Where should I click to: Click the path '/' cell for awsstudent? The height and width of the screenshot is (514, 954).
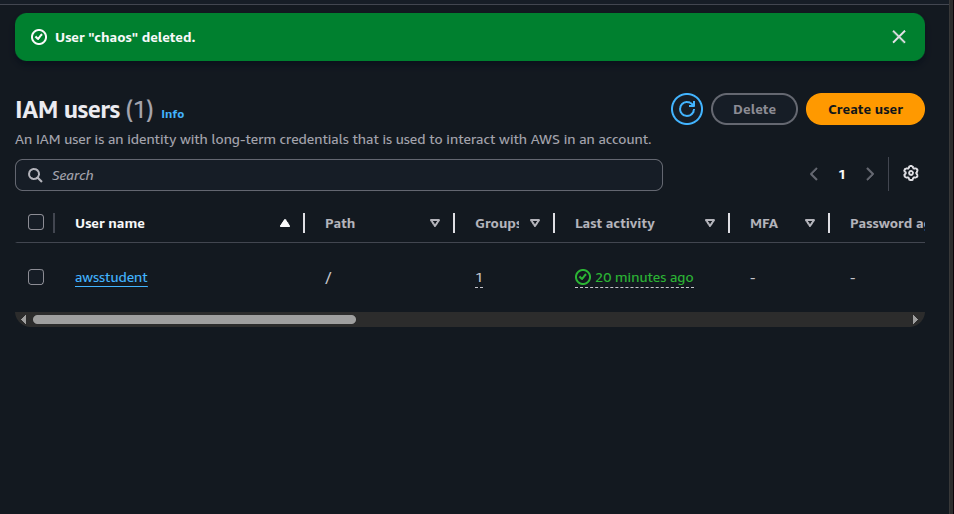(x=328, y=278)
